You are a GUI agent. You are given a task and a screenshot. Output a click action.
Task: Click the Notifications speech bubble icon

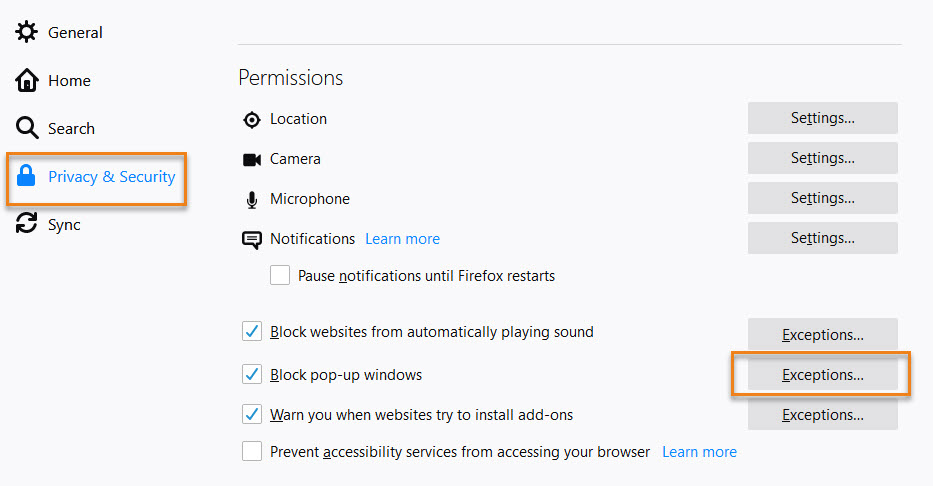pyautogui.click(x=252, y=240)
